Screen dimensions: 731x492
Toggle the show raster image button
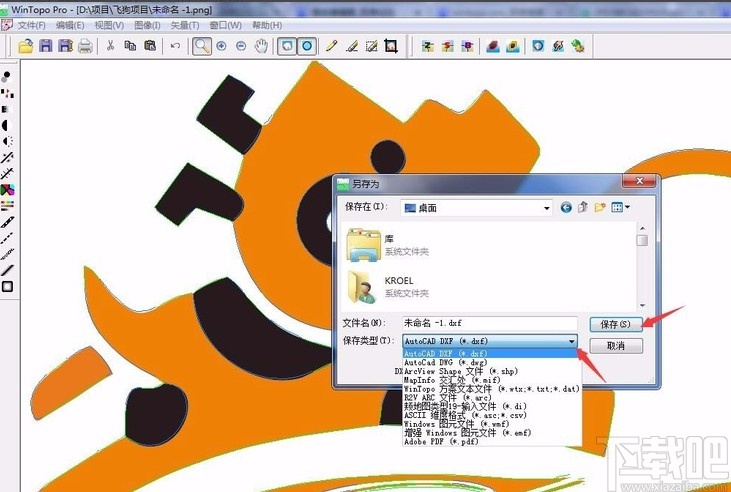287,46
